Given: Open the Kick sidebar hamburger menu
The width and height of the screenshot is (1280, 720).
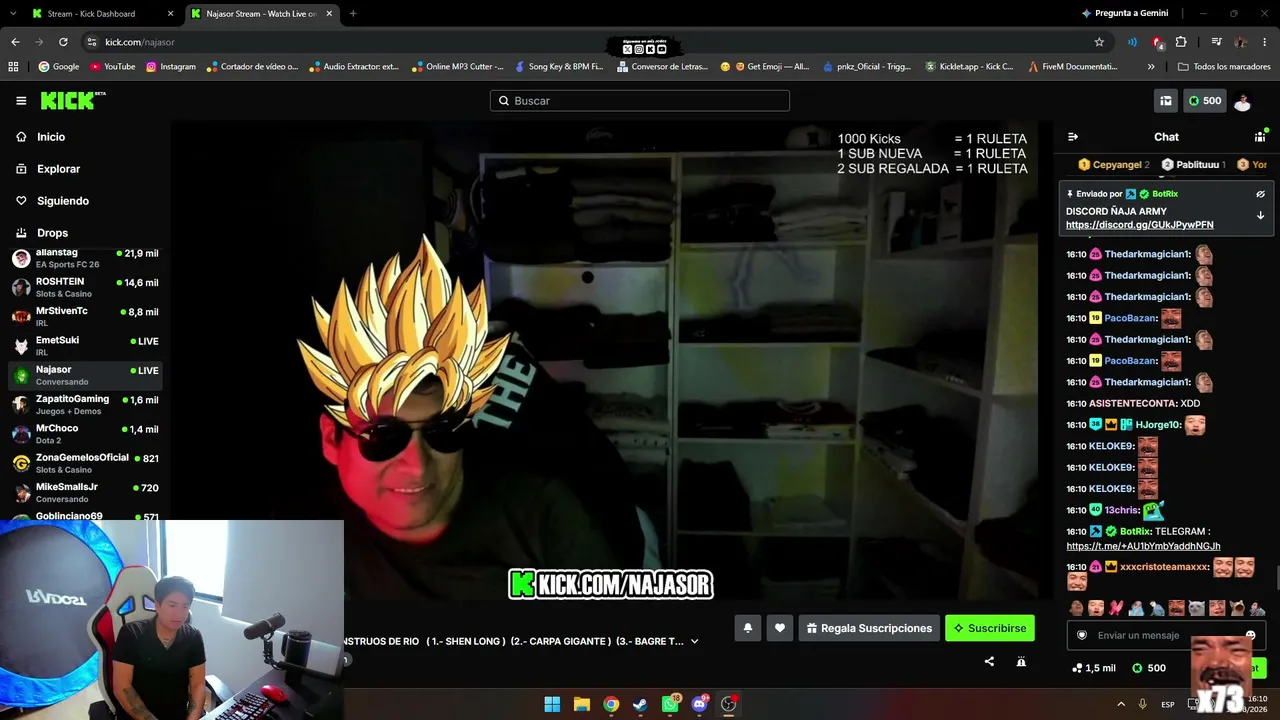Looking at the screenshot, I should (x=21, y=101).
